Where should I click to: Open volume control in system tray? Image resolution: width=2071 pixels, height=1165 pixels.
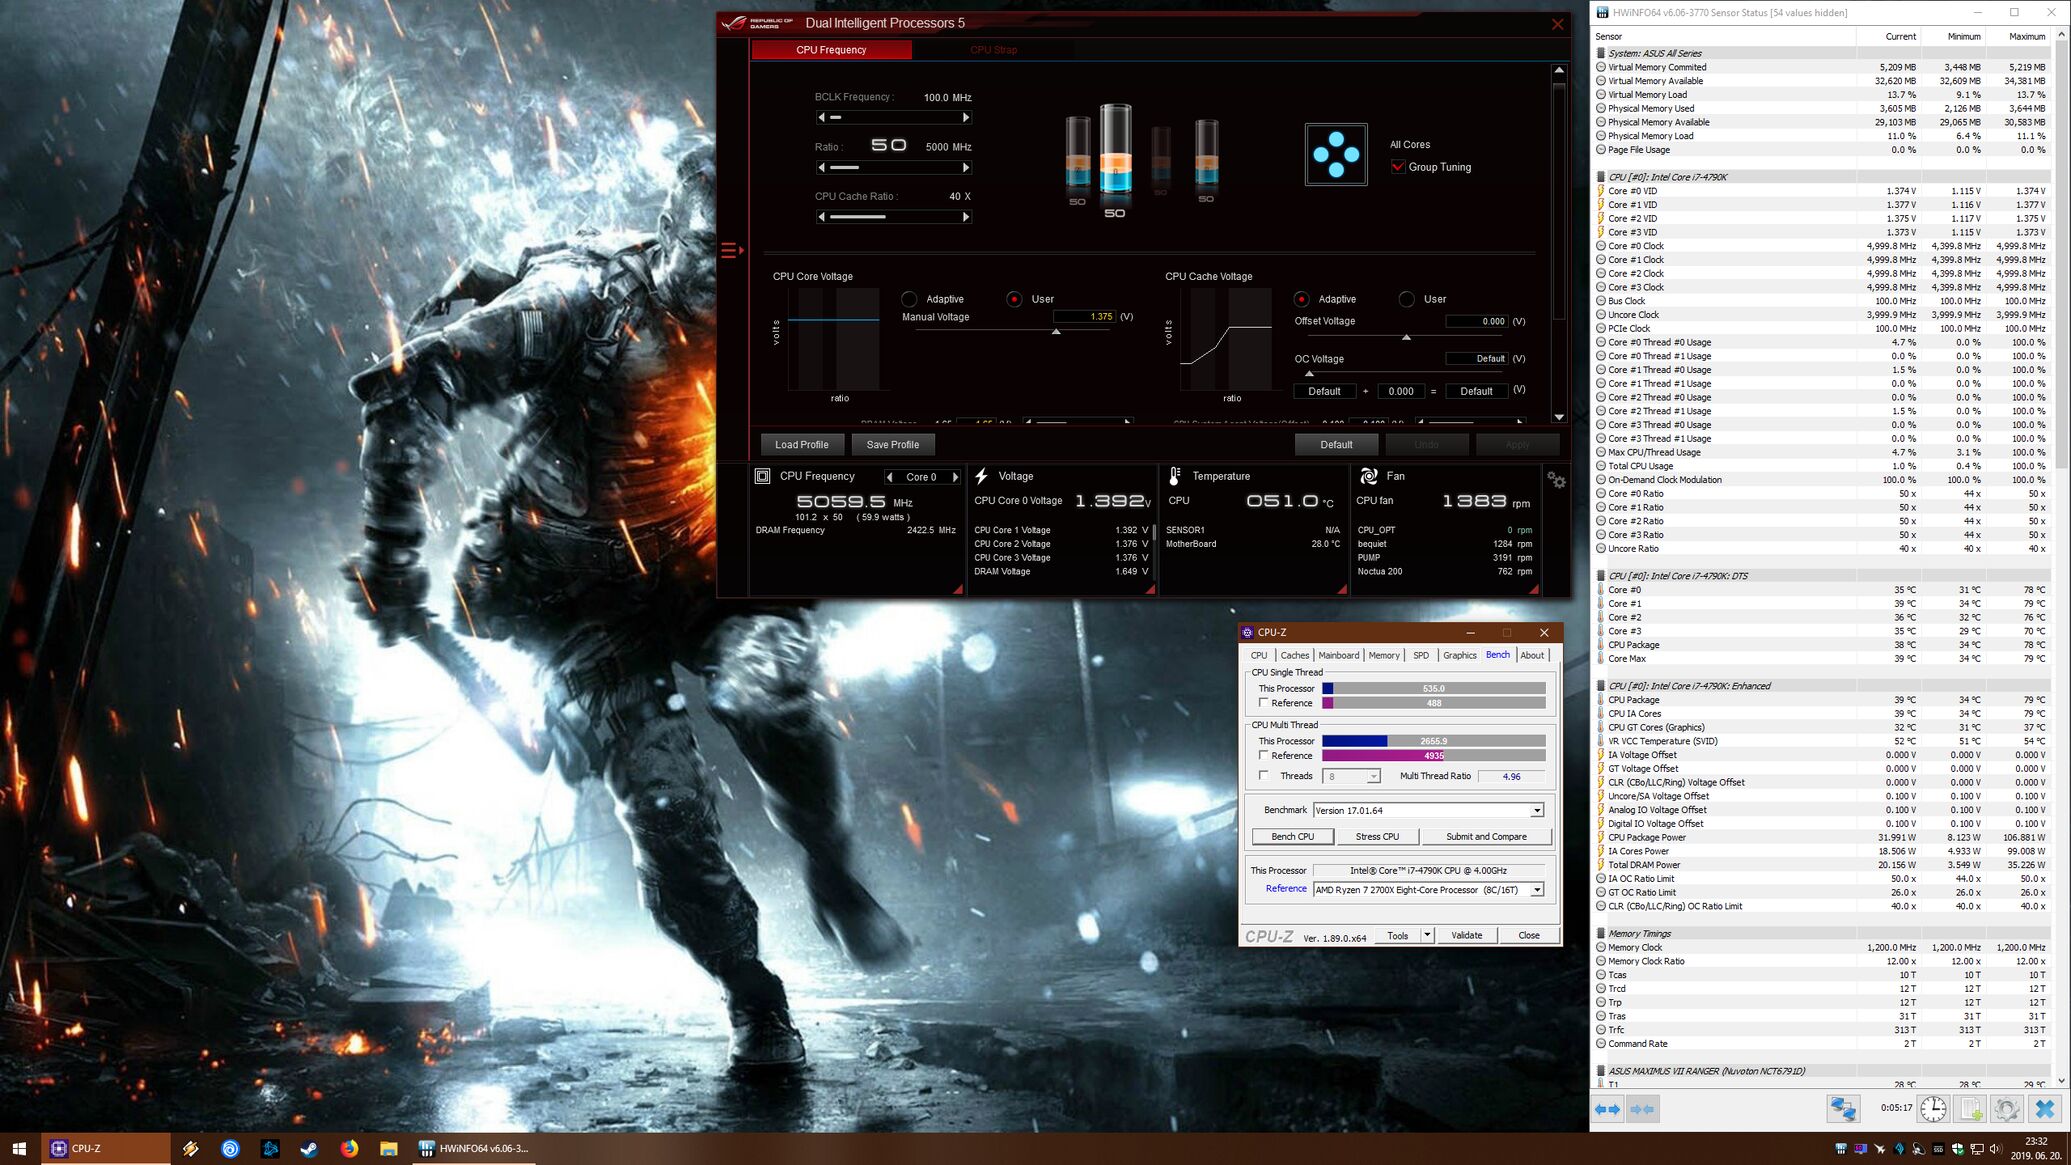1995,1149
